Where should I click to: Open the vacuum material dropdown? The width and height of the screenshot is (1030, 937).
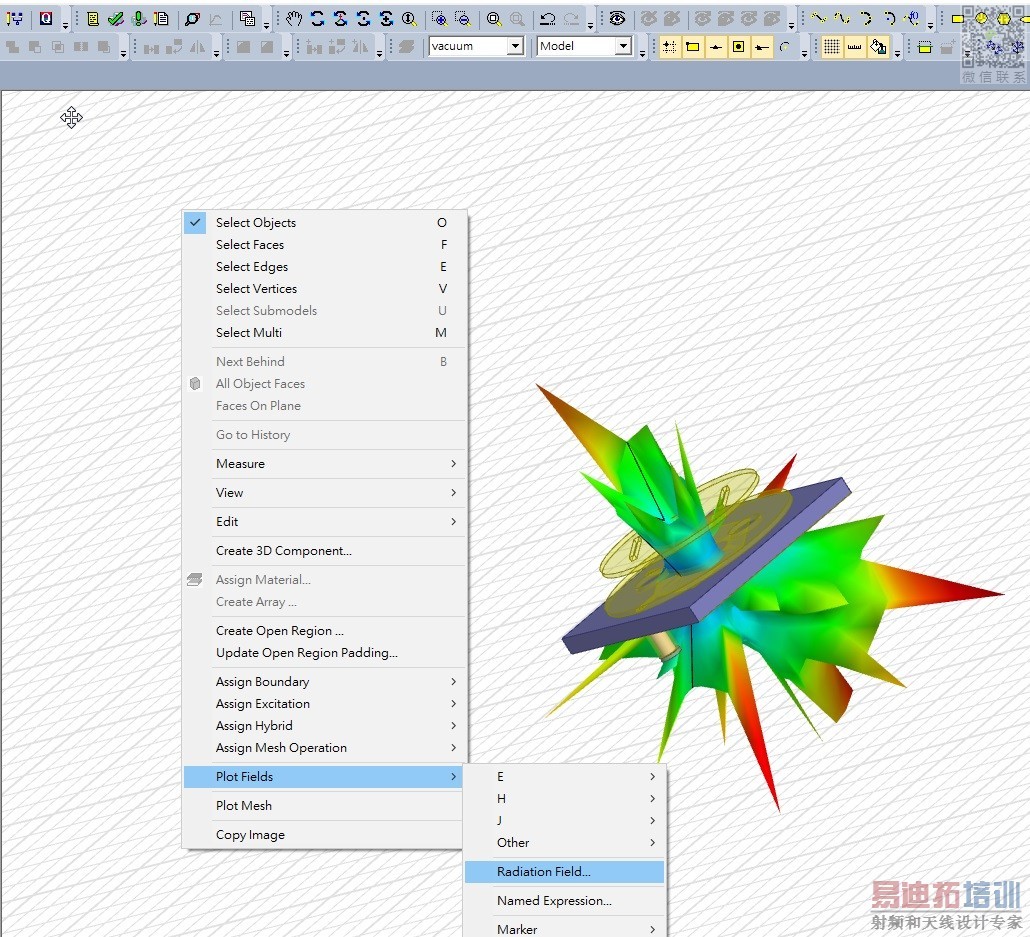[x=516, y=46]
